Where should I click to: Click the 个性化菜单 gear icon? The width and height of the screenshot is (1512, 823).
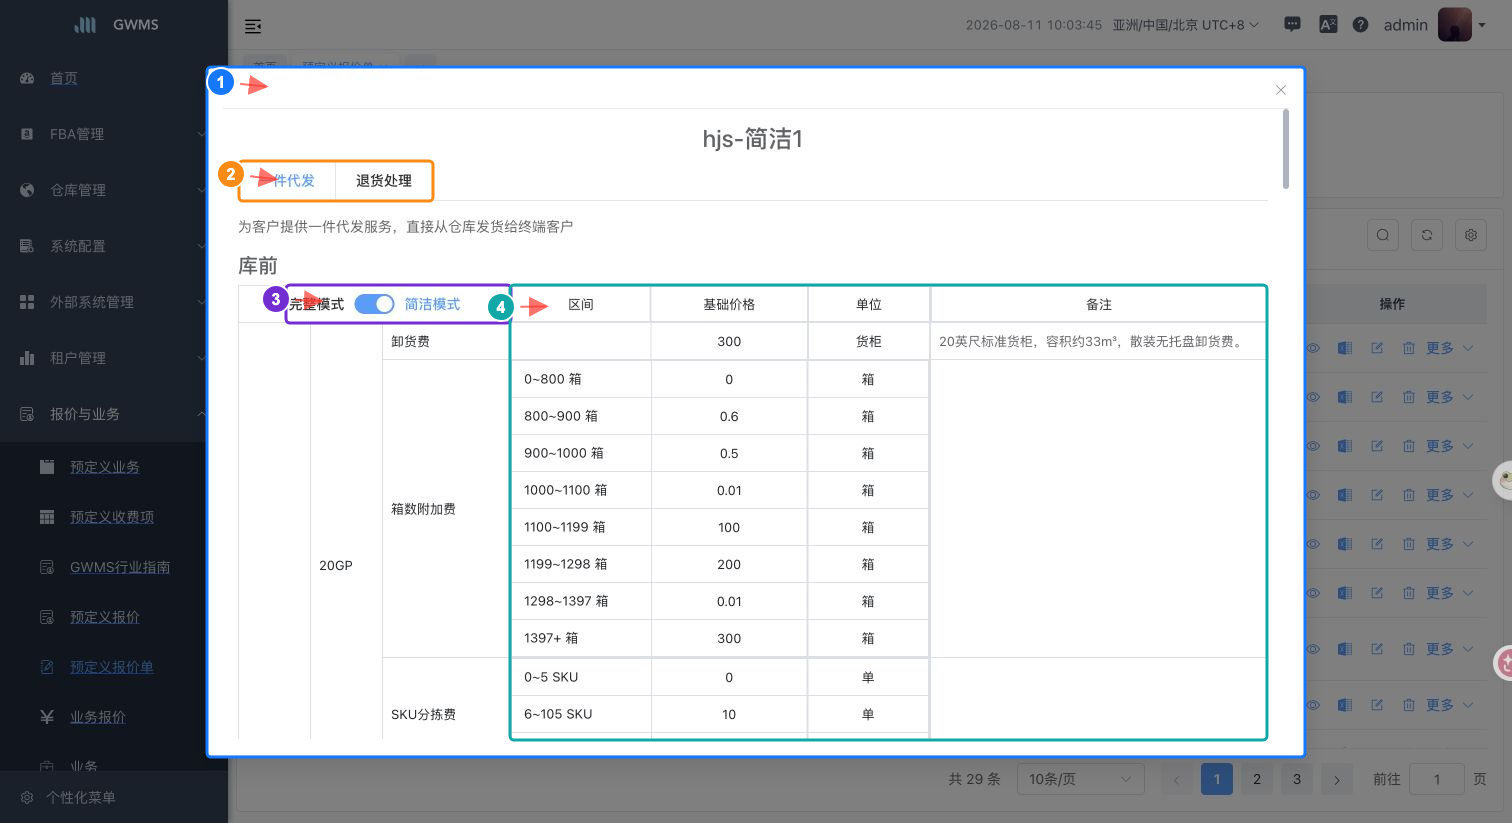tap(27, 797)
